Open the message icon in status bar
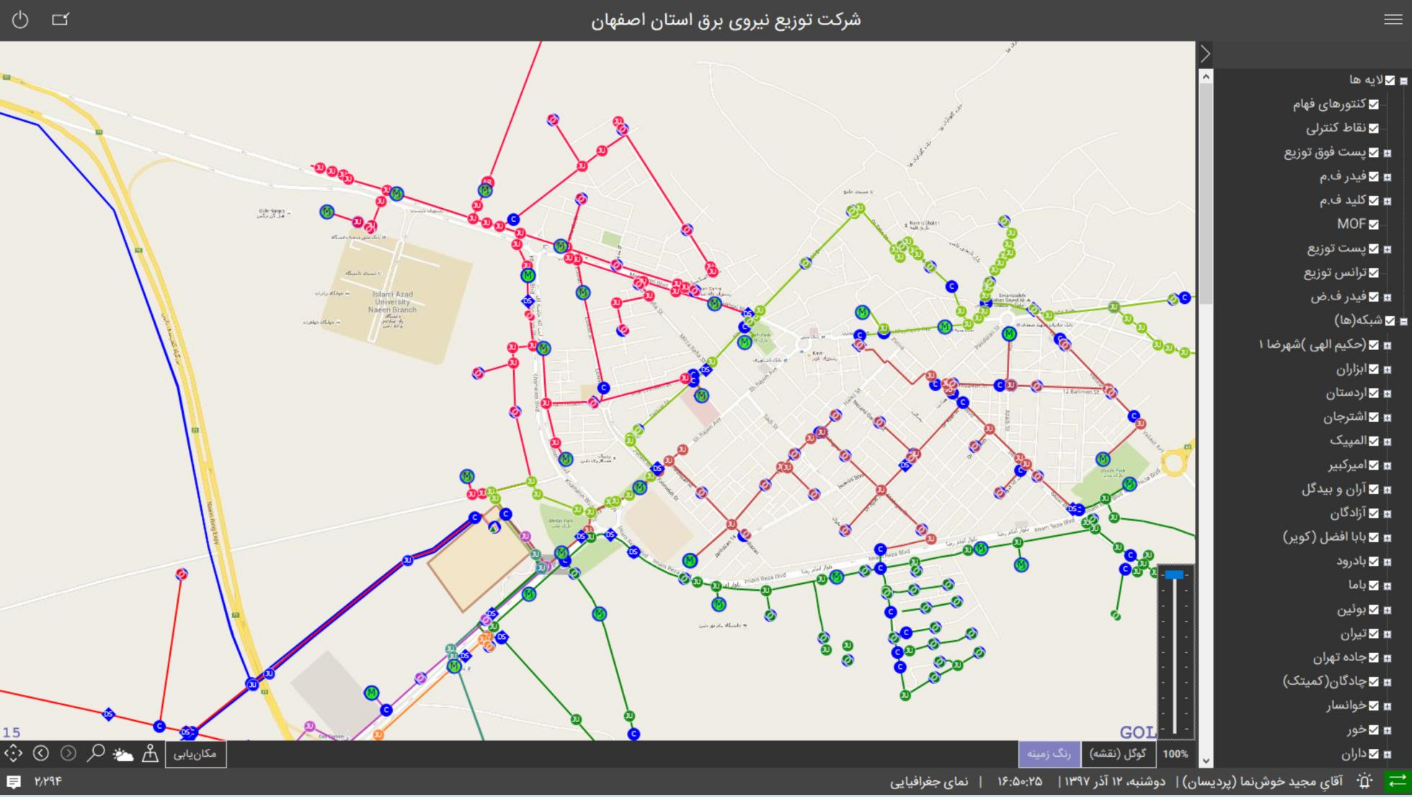This screenshot has height=797, width=1412. pos(14,781)
